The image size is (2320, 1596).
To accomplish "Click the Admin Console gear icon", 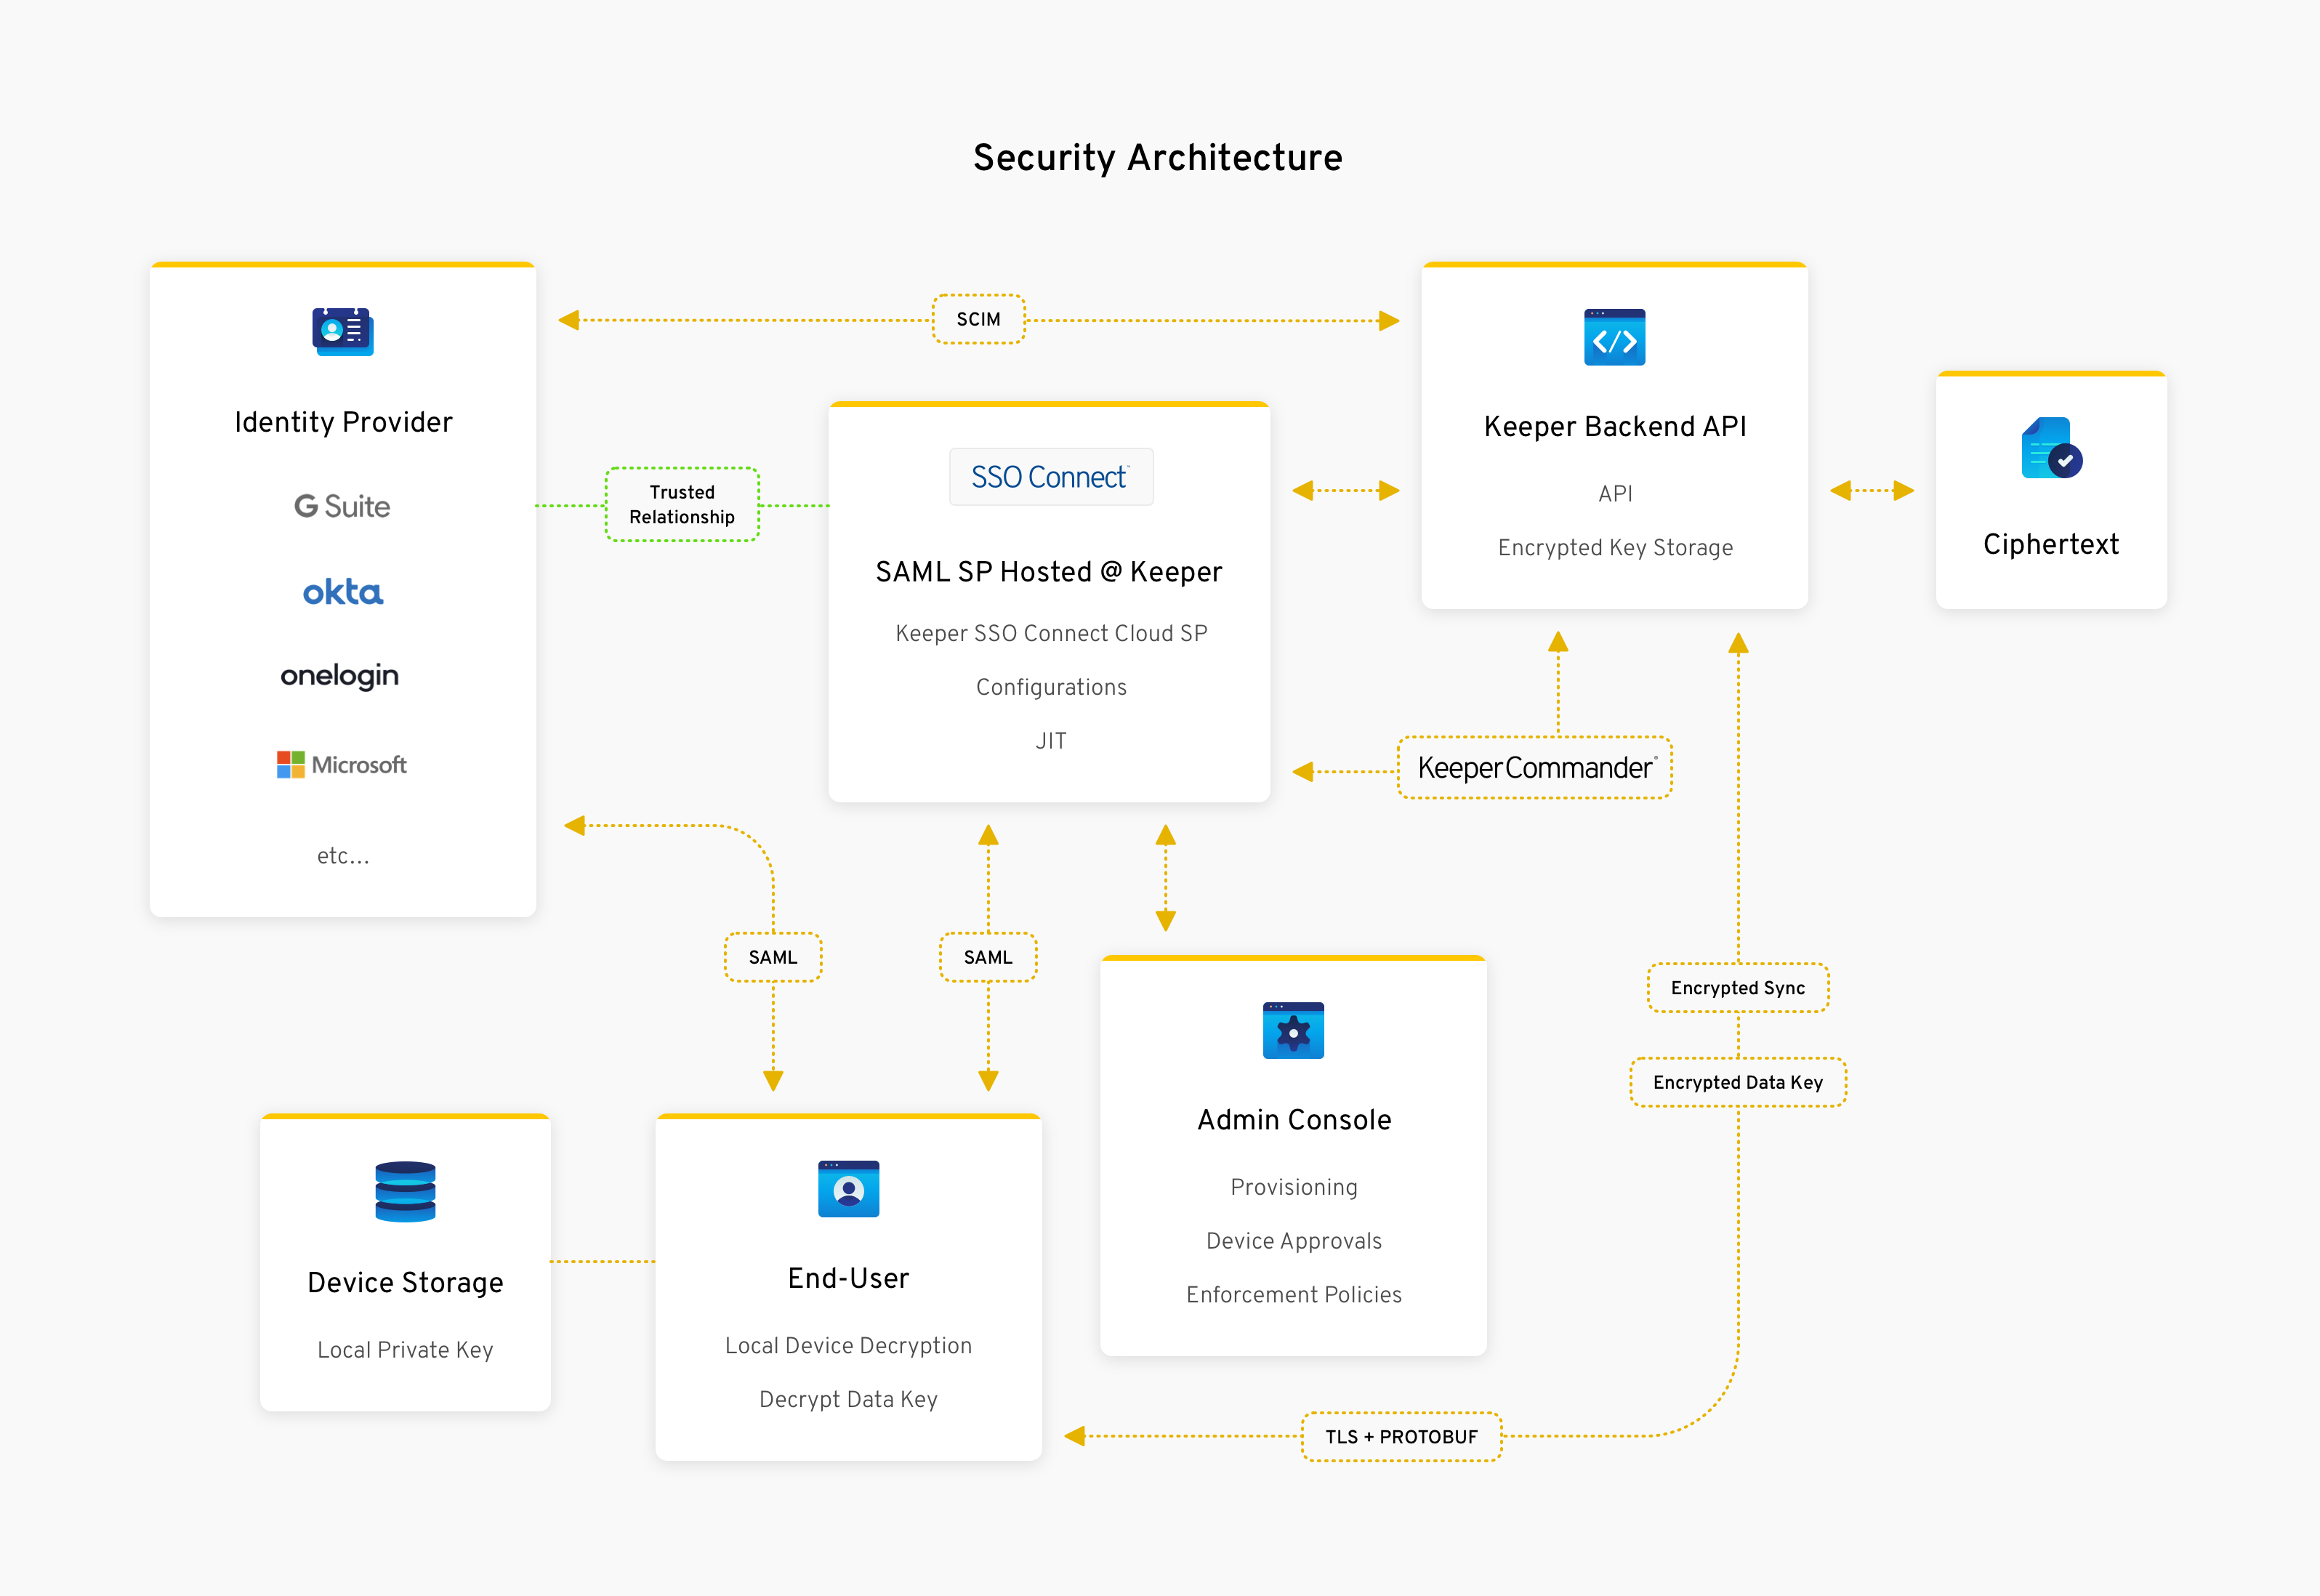I will click(x=1293, y=1030).
